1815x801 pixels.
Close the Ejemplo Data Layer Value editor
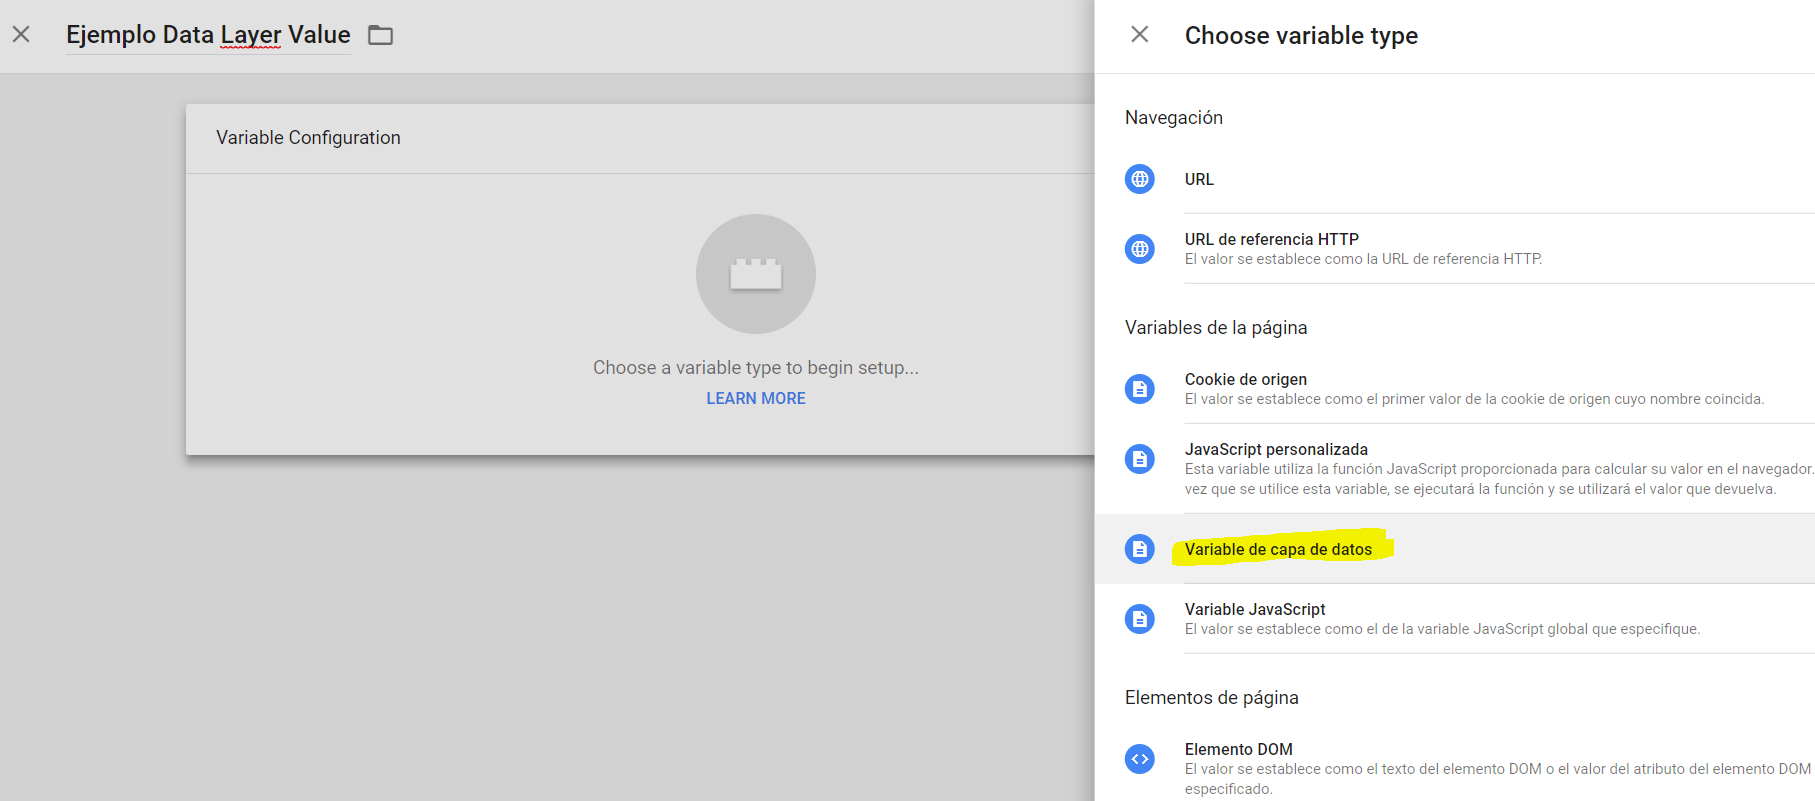tap(21, 35)
